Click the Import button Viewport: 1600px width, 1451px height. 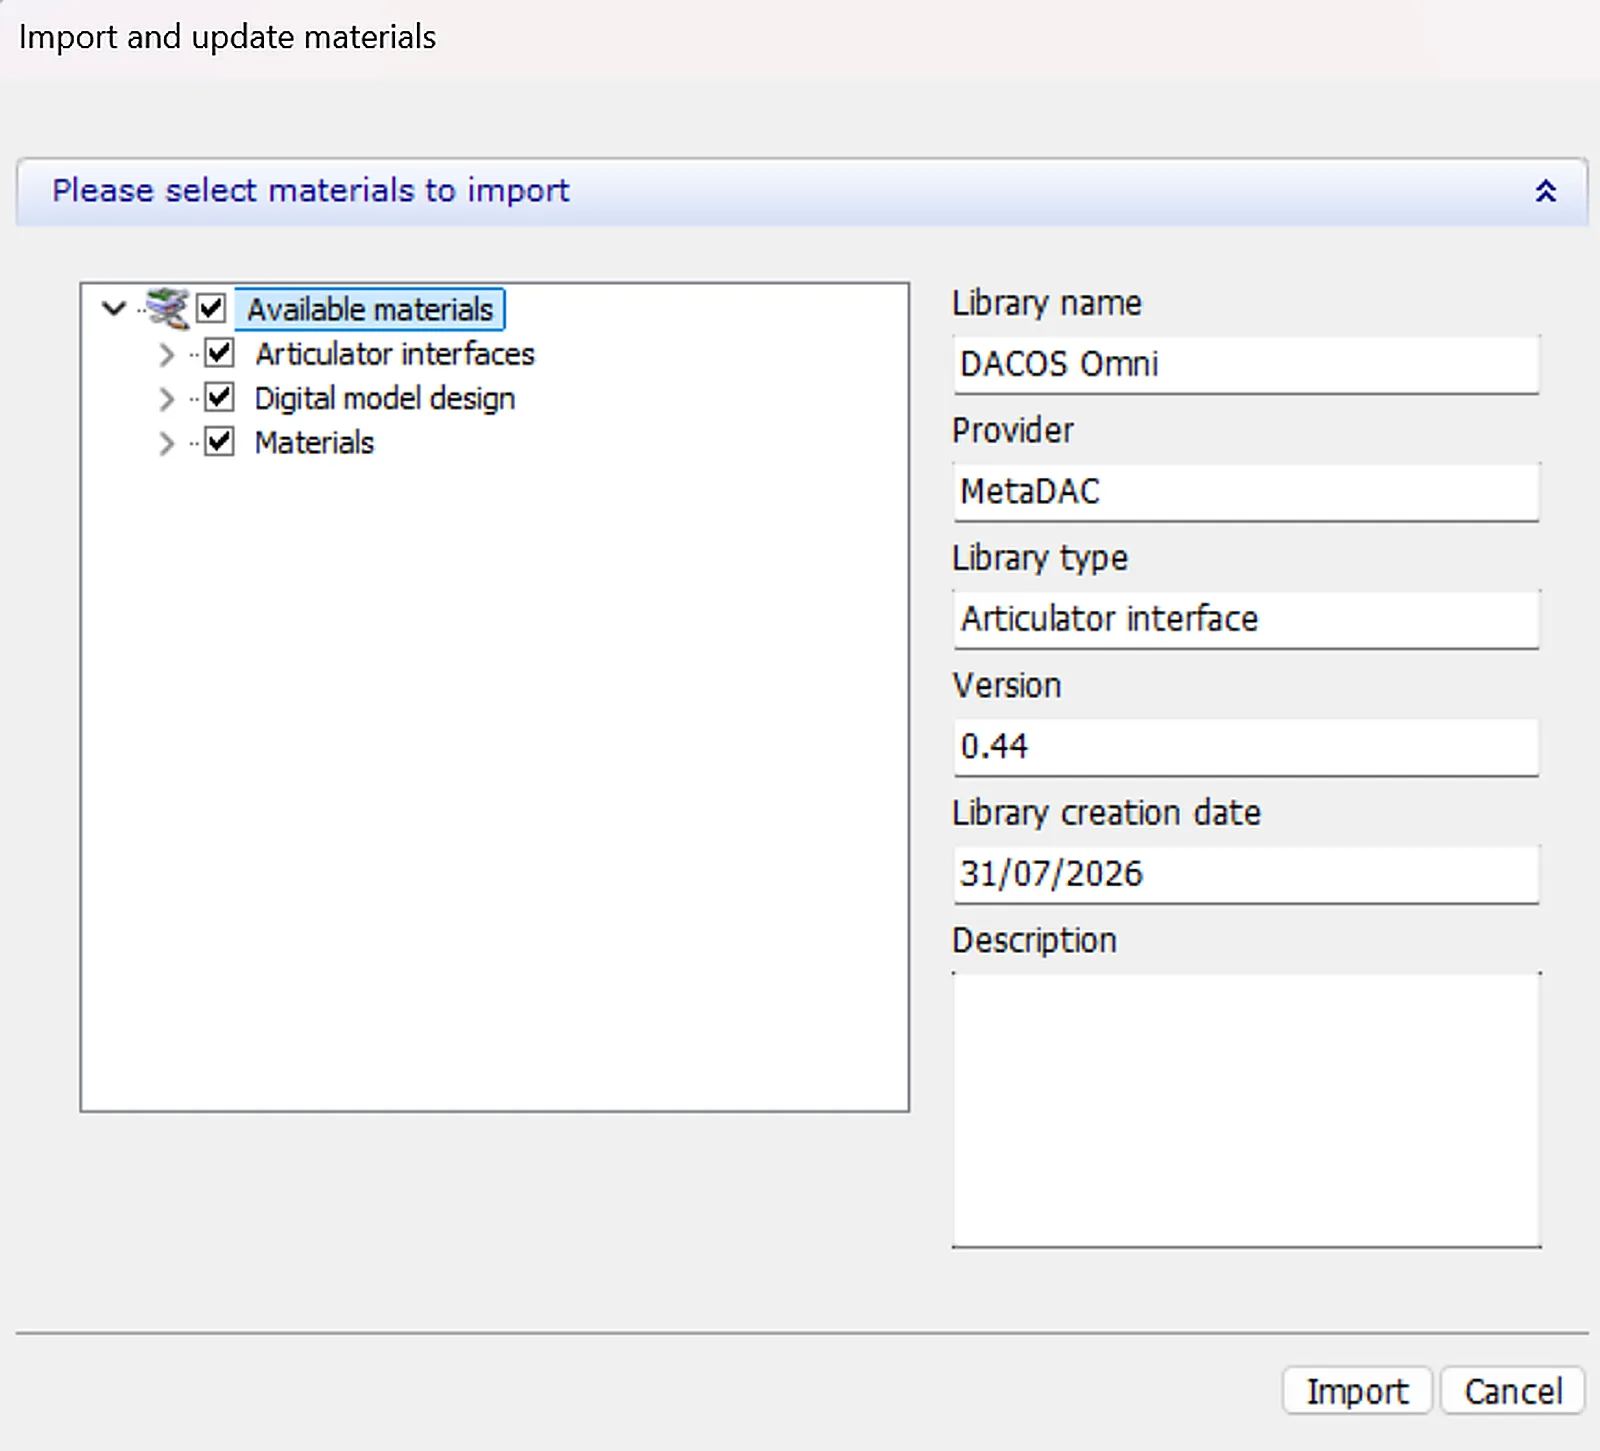tap(1357, 1391)
